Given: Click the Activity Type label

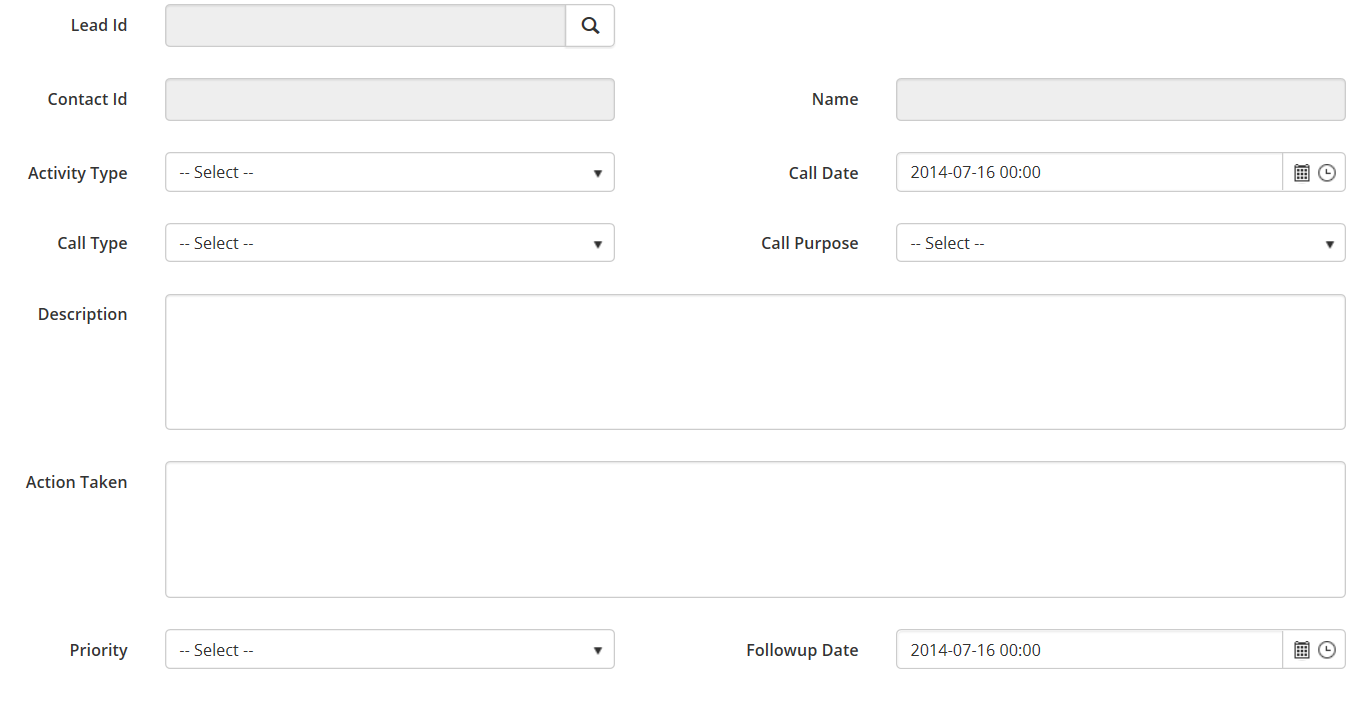Looking at the screenshot, I should tap(77, 173).
